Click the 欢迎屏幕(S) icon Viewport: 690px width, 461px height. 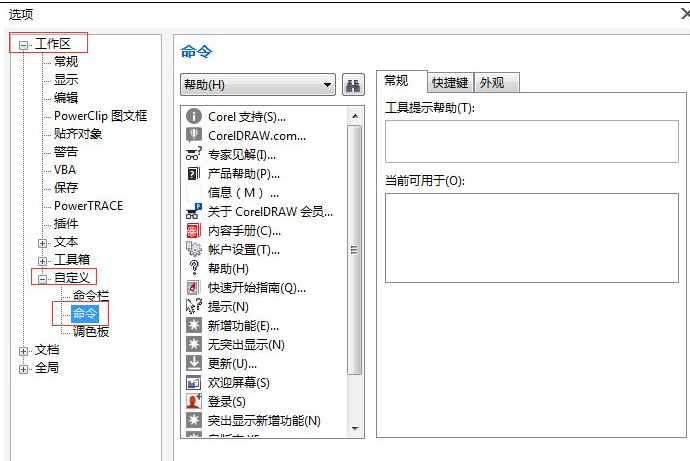pyautogui.click(x=194, y=382)
